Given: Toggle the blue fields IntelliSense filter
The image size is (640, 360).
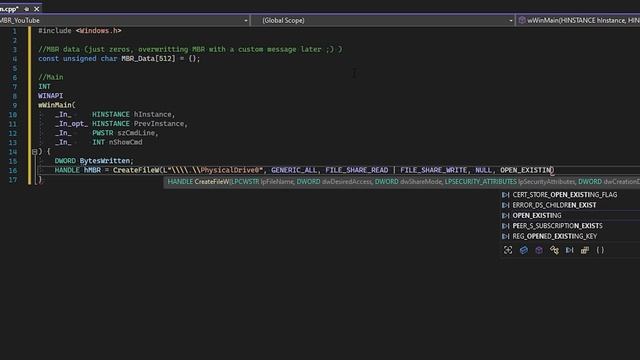Looking at the screenshot, I should click(x=524, y=250).
